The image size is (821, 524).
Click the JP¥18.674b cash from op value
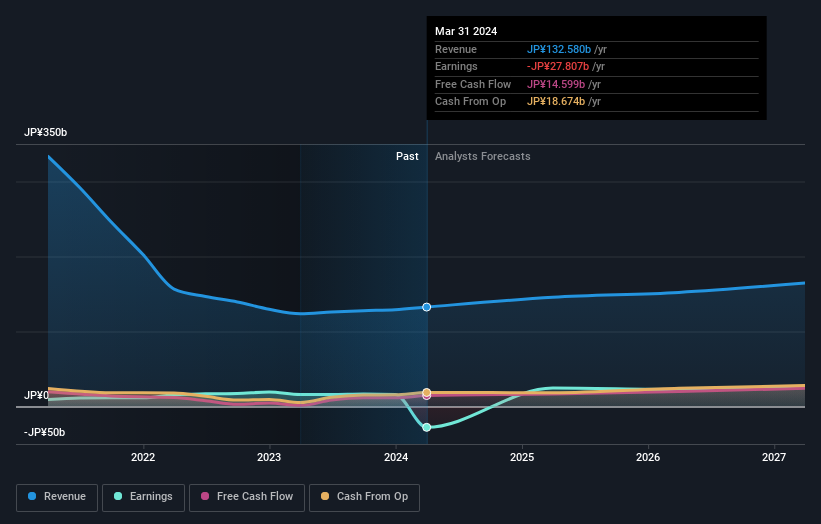[556, 102]
